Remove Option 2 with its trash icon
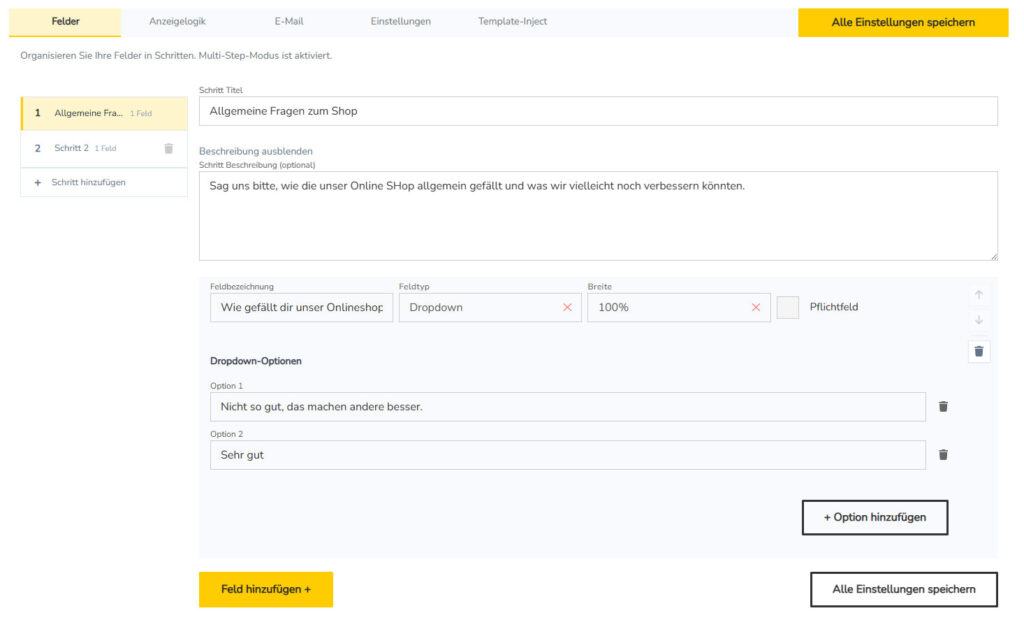Image resolution: width=1024 pixels, height=620 pixels. coord(942,454)
